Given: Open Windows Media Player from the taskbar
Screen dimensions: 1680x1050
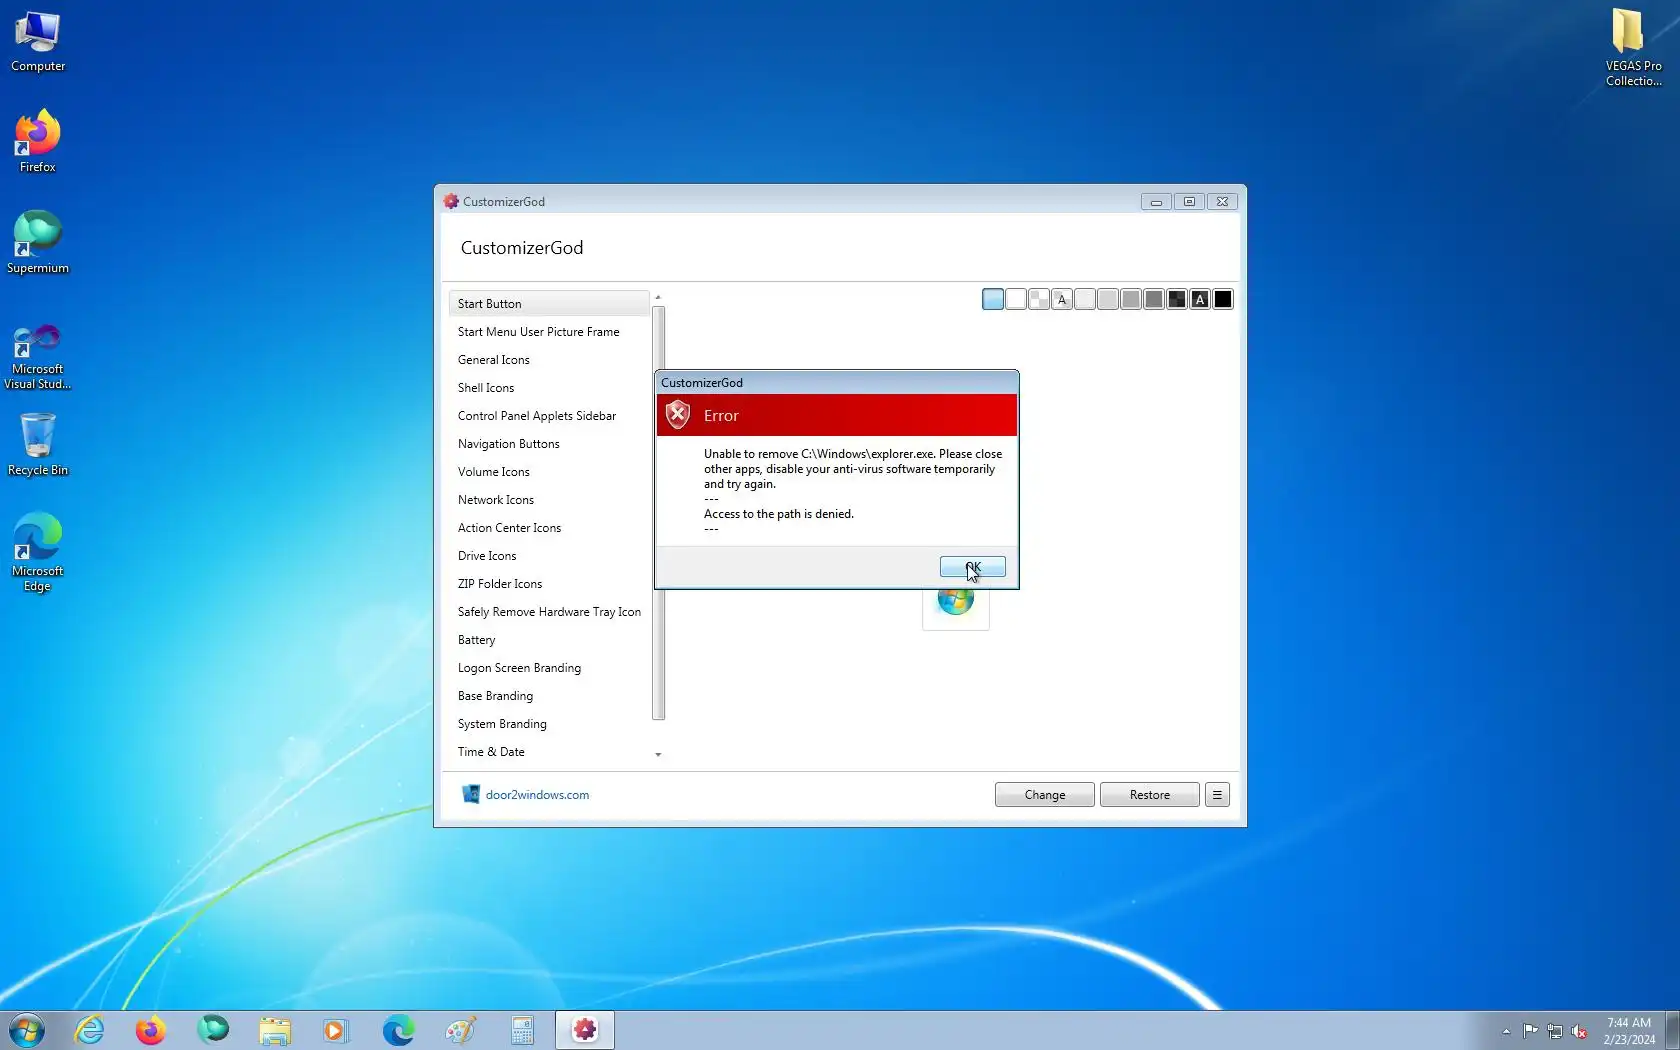Looking at the screenshot, I should click(337, 1030).
